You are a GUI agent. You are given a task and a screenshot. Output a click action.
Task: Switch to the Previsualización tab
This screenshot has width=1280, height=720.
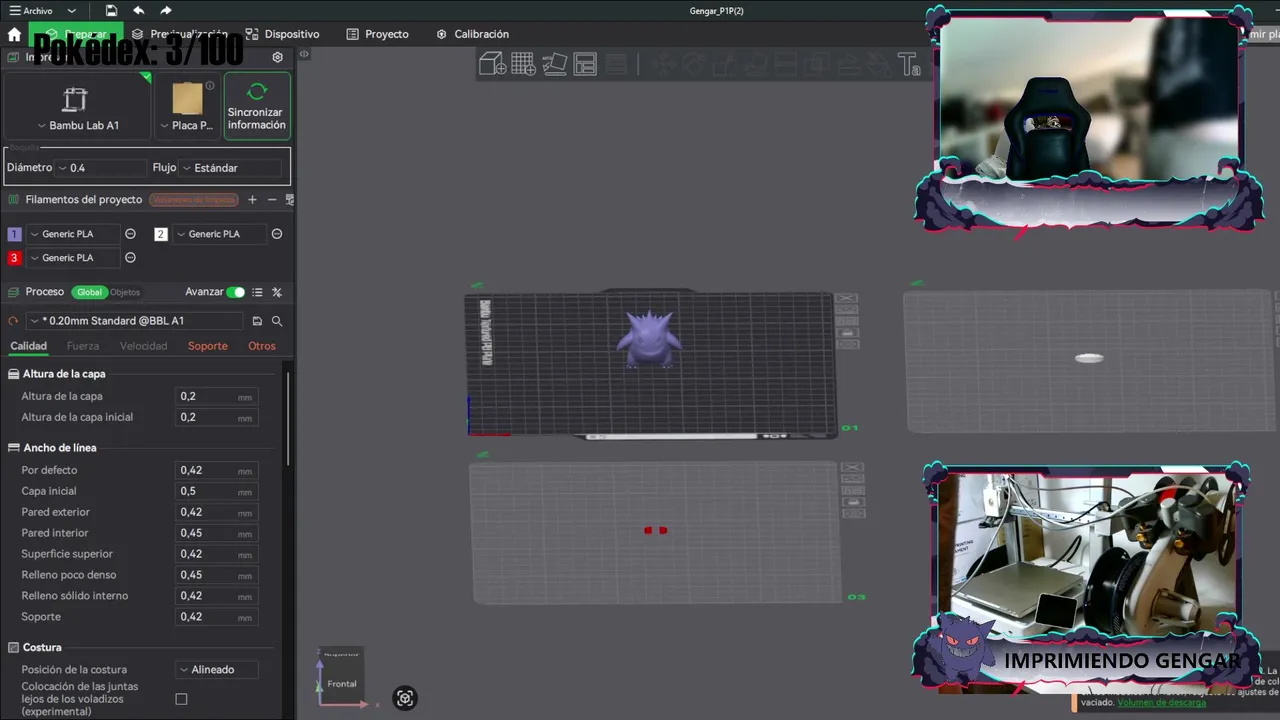click(x=180, y=34)
